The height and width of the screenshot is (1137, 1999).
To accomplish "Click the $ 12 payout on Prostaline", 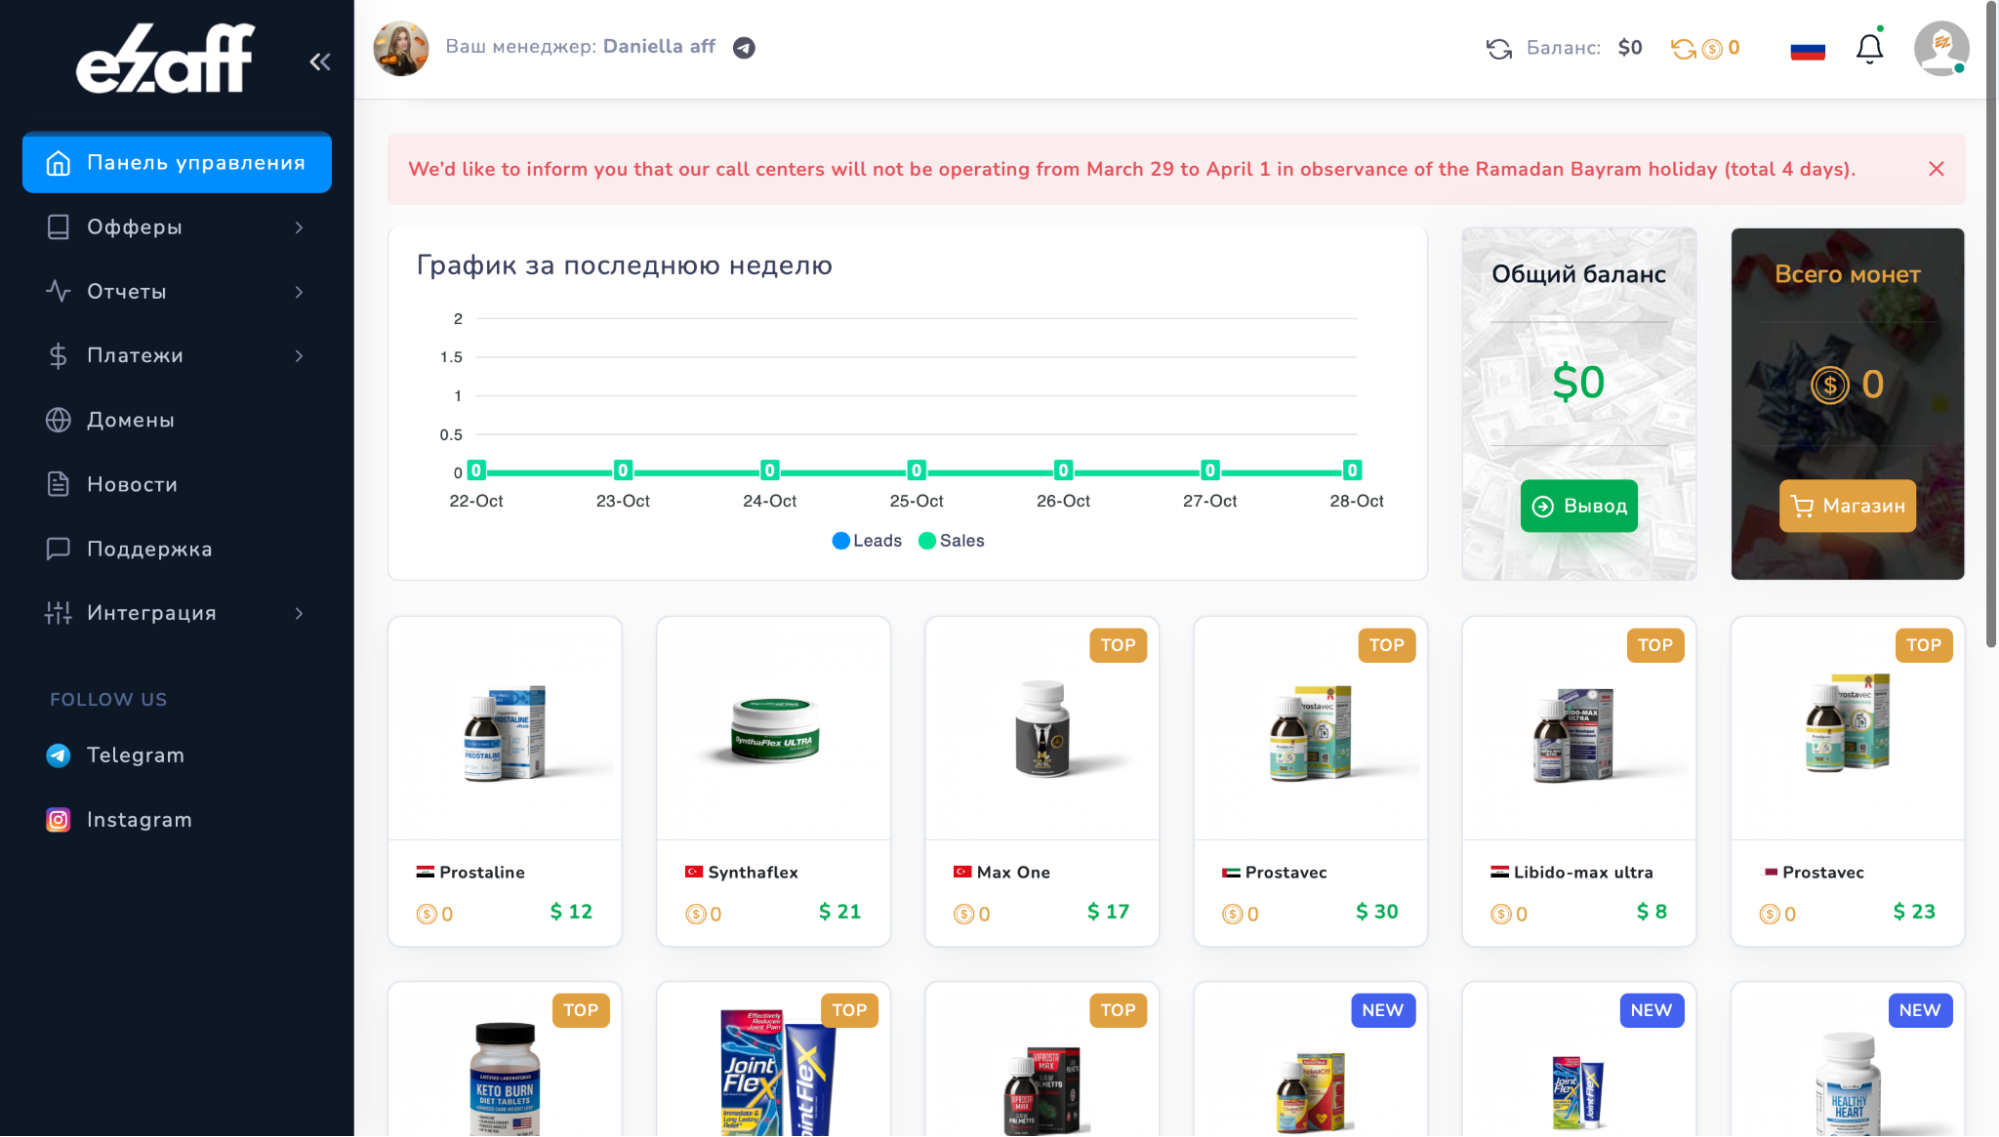I will click(571, 912).
